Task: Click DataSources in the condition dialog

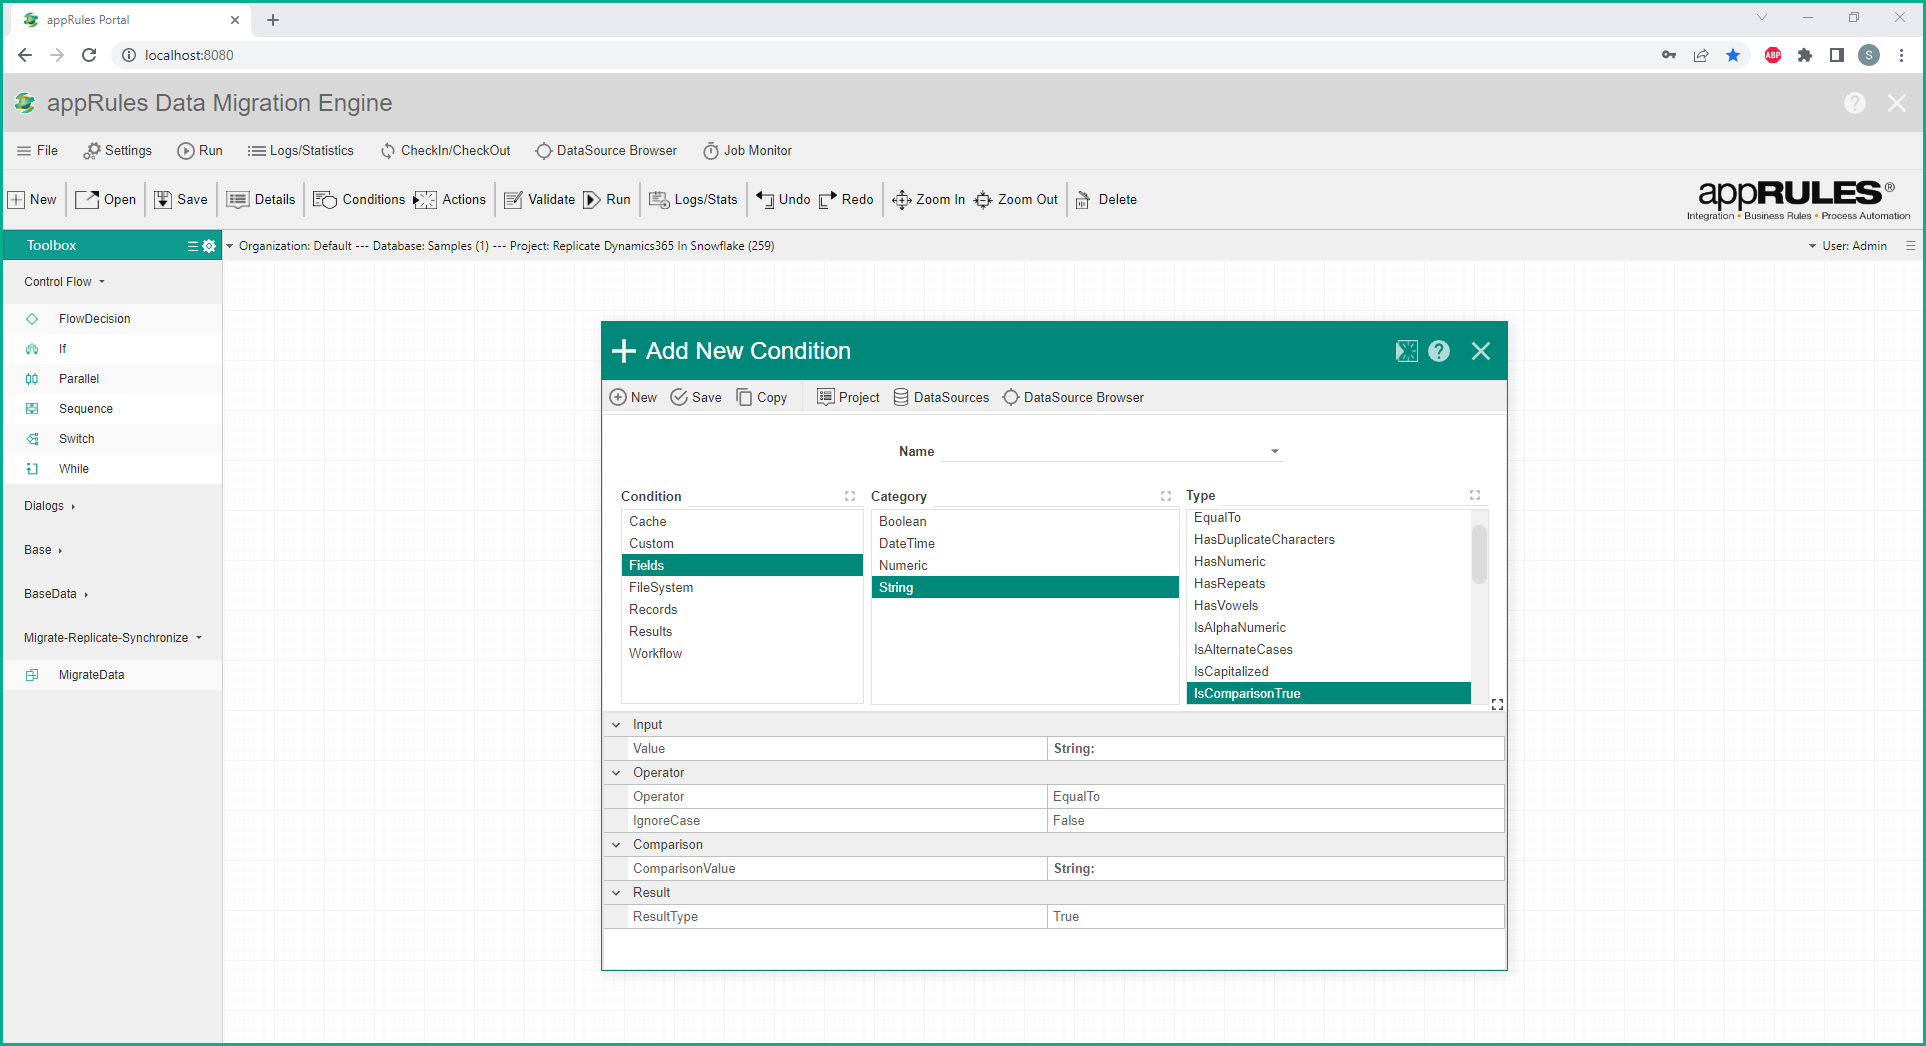Action: pos(941,398)
